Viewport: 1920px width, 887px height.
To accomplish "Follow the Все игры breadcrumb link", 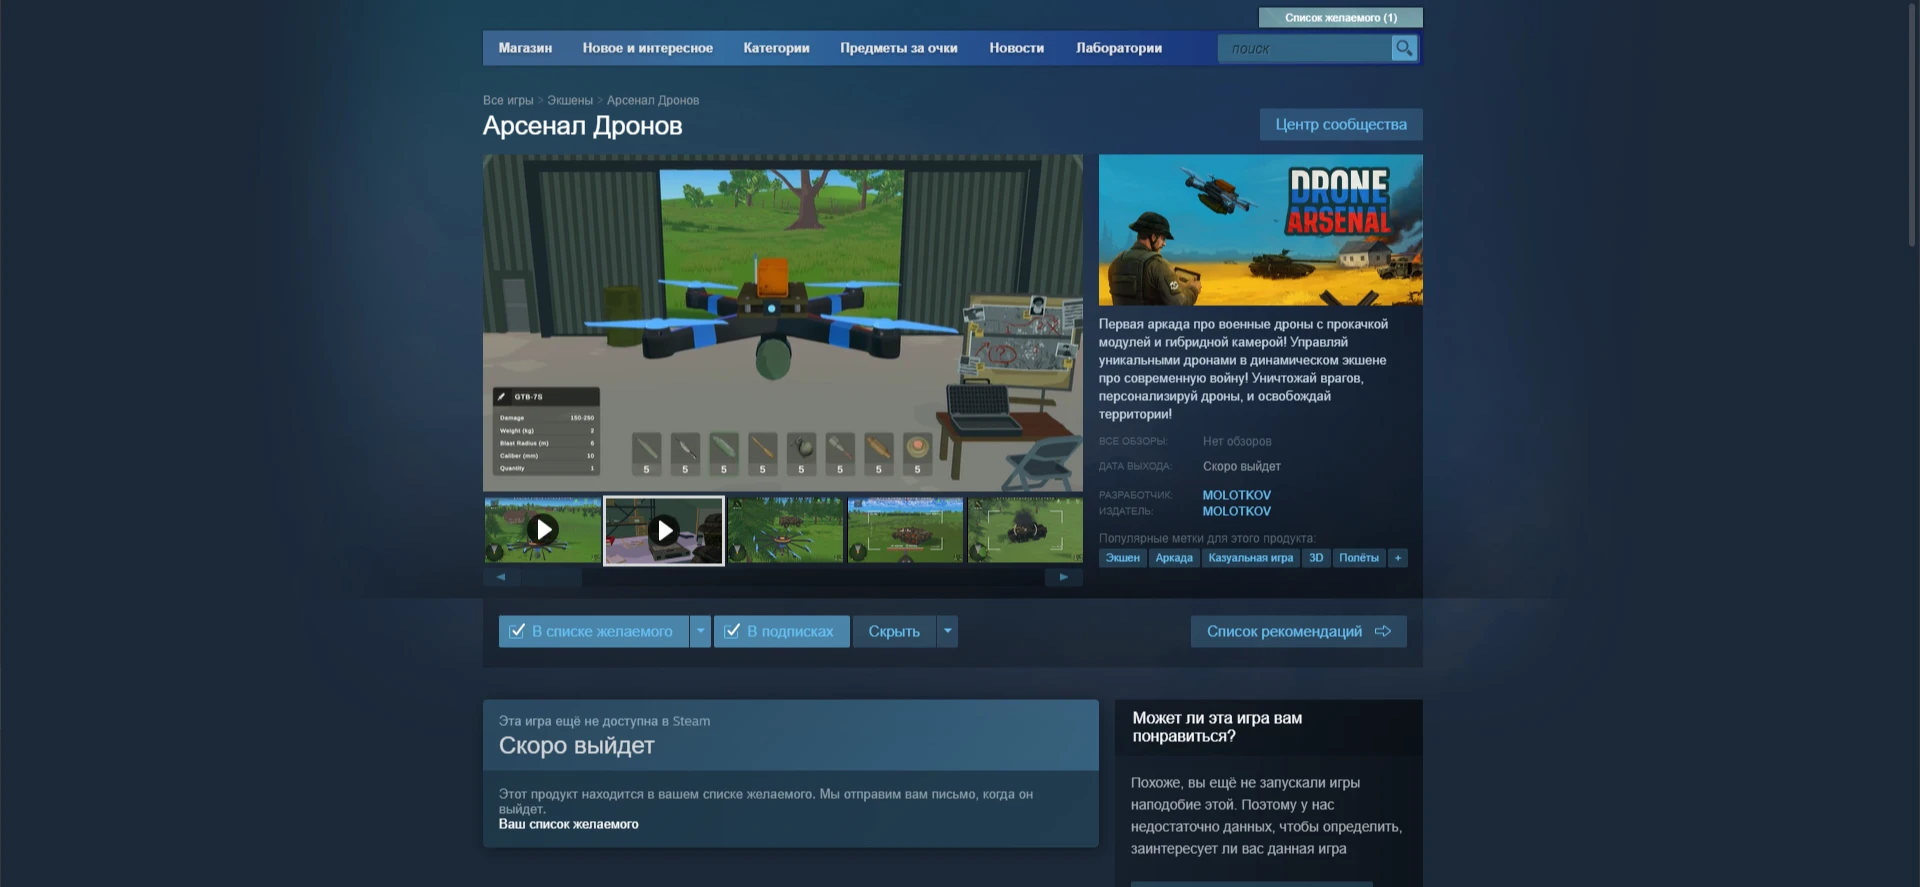I will [x=508, y=100].
